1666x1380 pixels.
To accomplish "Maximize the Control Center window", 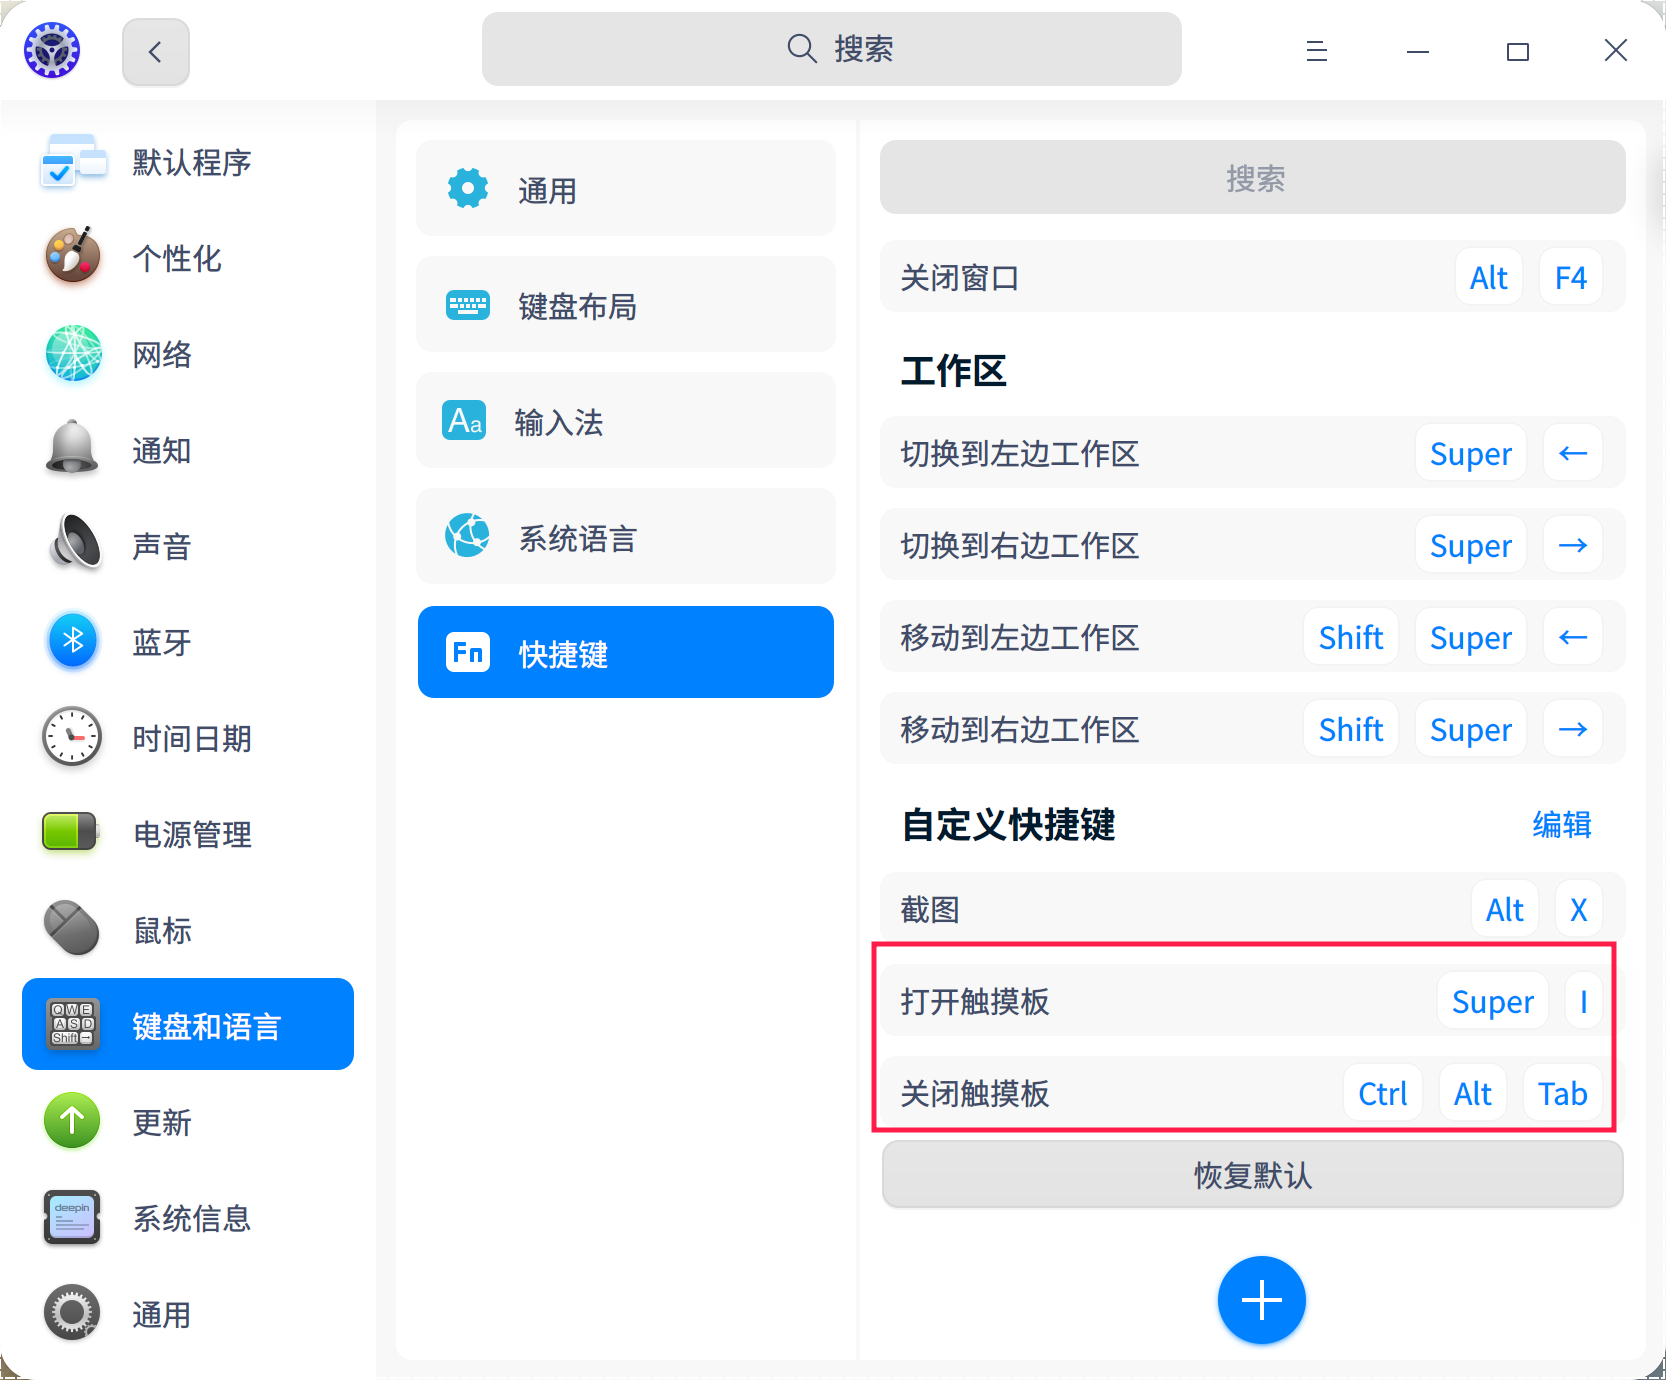I will click(1518, 51).
